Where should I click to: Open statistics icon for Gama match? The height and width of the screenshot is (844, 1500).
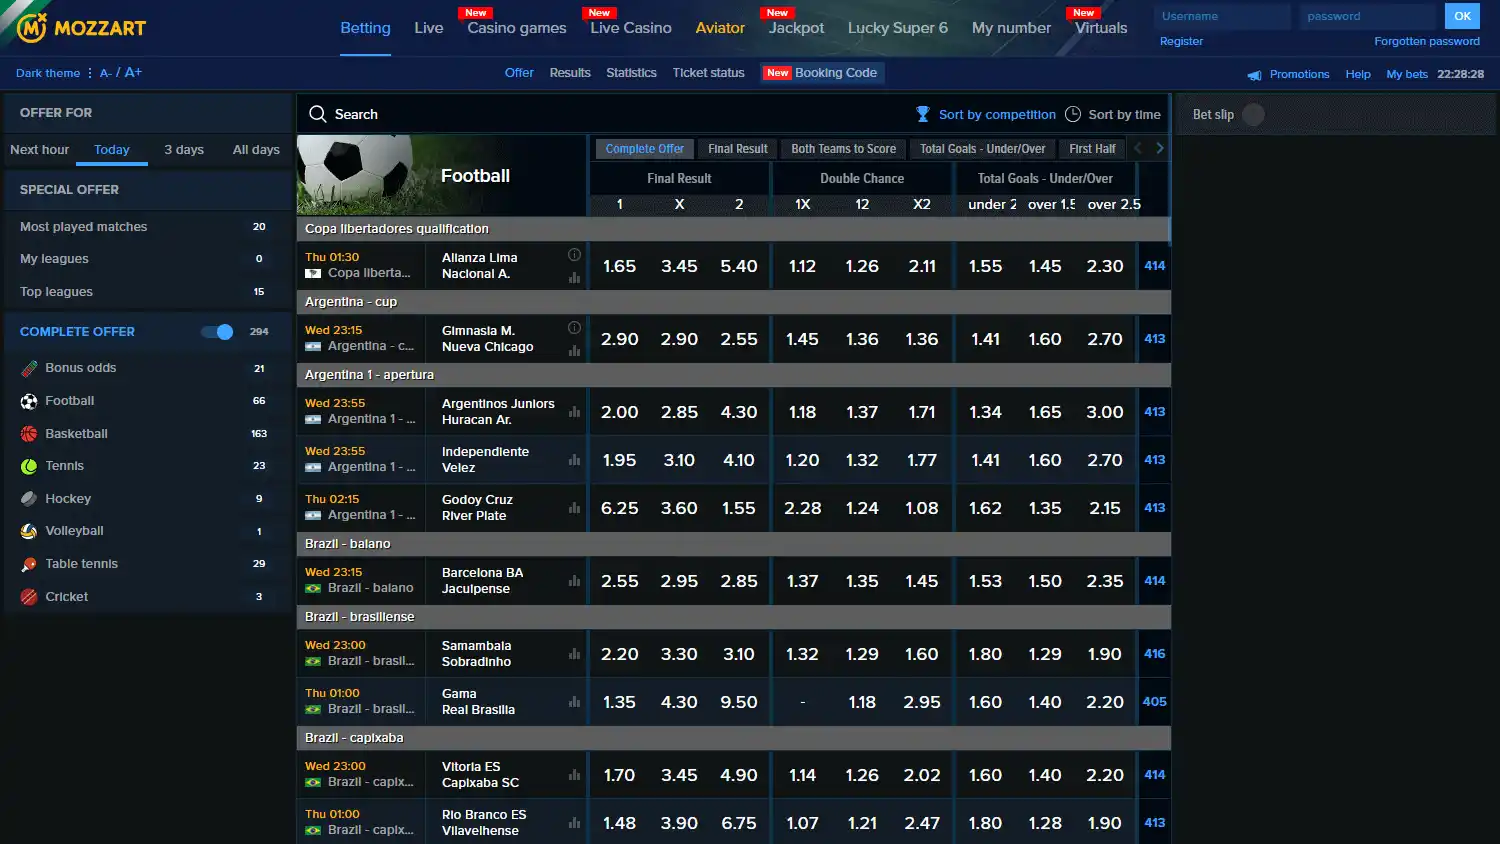pyautogui.click(x=574, y=702)
